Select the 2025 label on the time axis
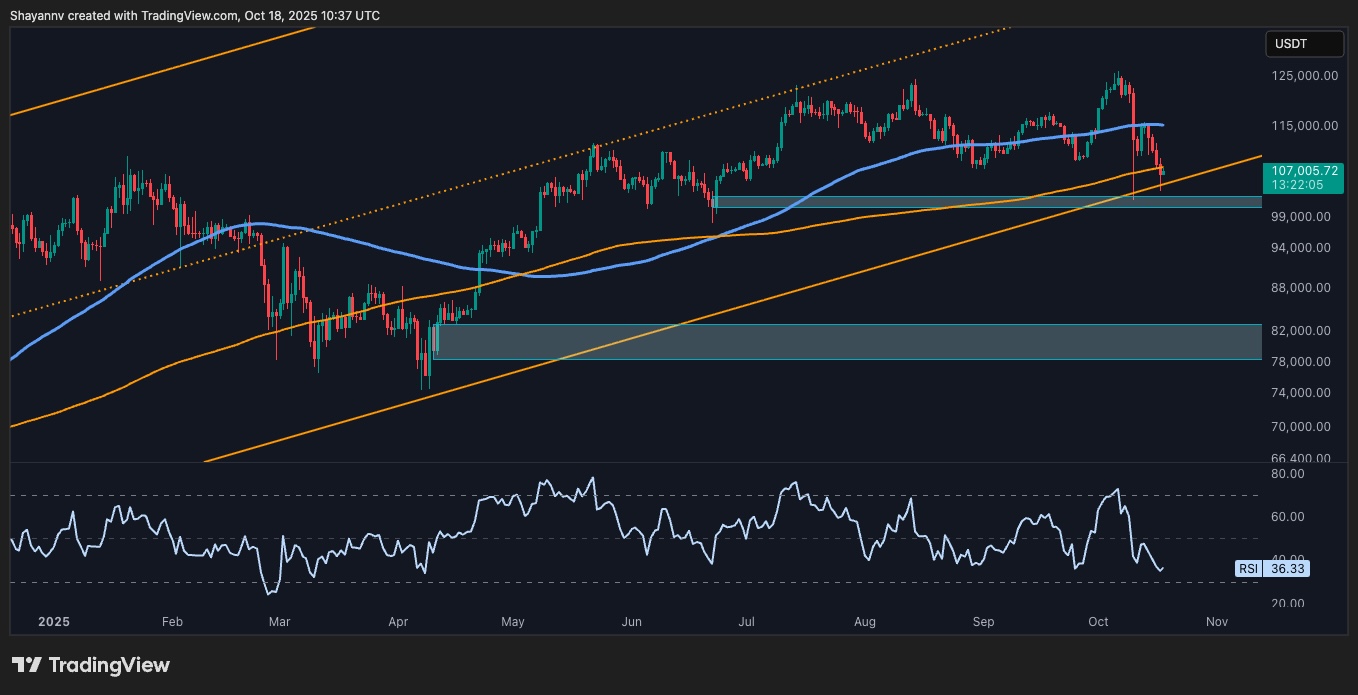This screenshot has height=695, width=1358. 53,621
